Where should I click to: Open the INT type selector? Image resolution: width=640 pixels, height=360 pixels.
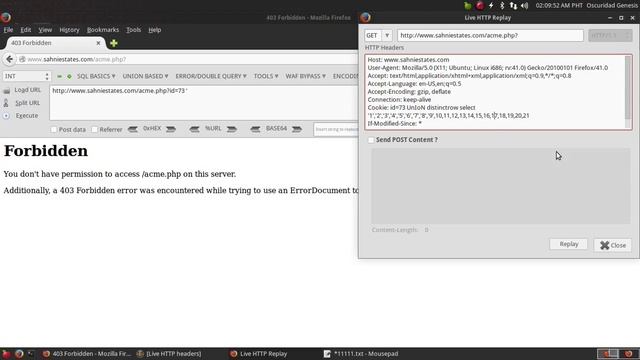click(x=27, y=76)
